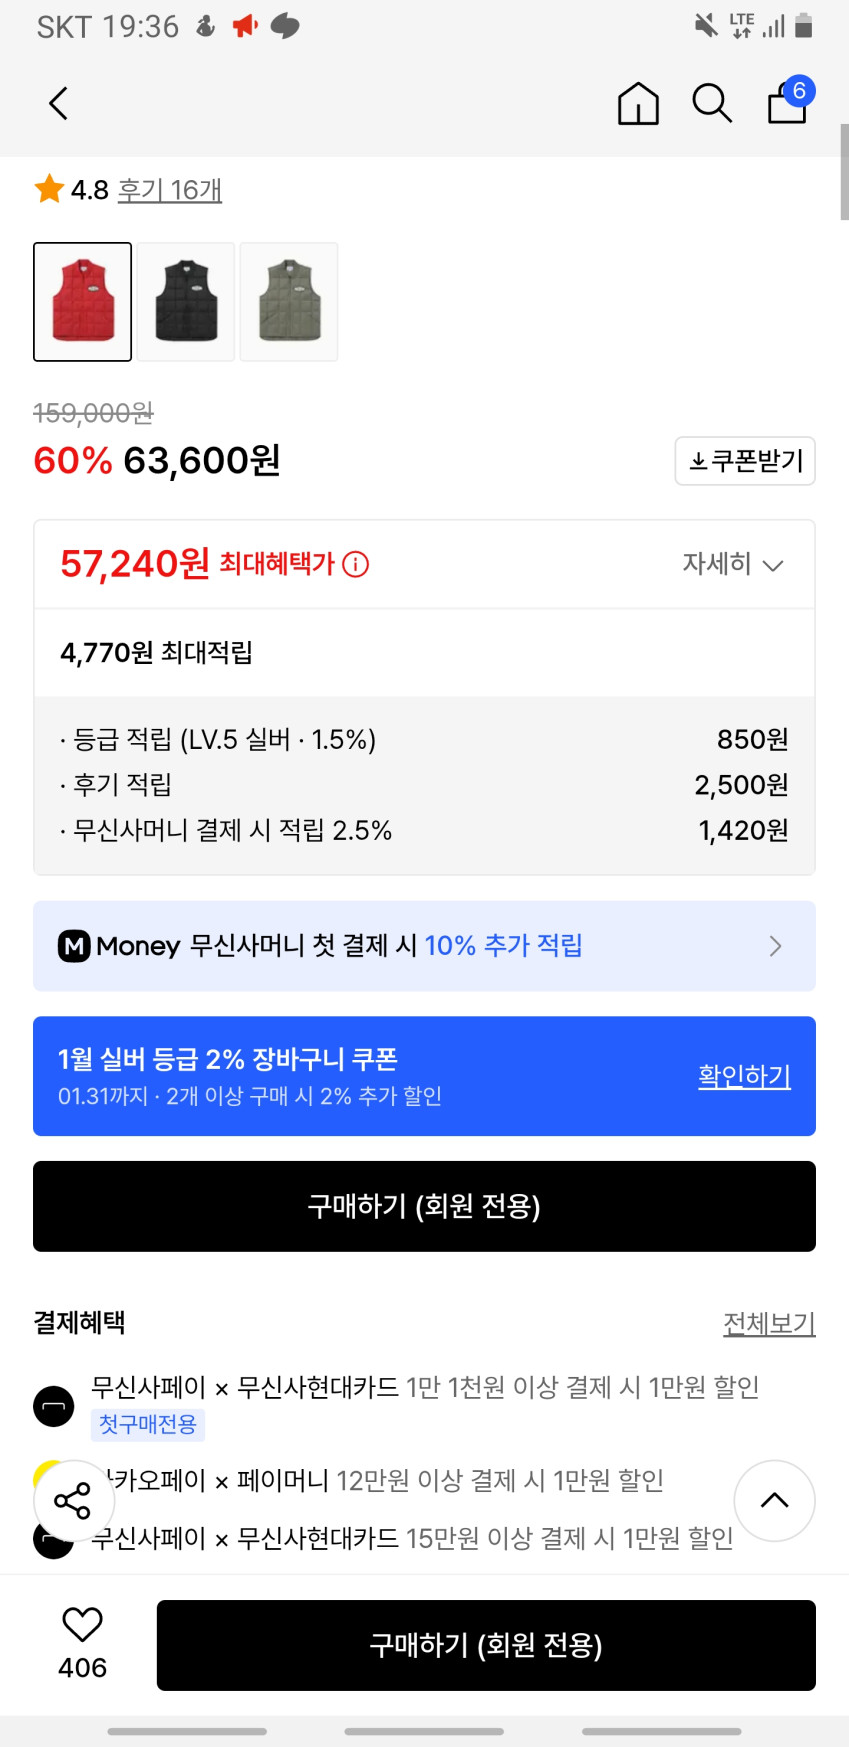Select the black vest color option
The height and width of the screenshot is (1747, 849).
[x=186, y=301]
